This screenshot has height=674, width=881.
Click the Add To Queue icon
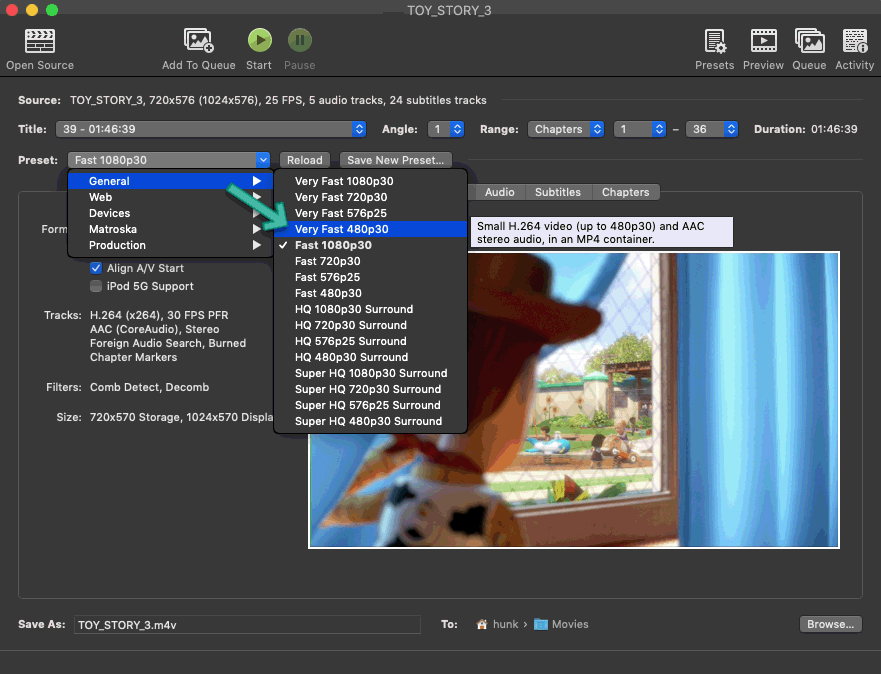coord(198,40)
